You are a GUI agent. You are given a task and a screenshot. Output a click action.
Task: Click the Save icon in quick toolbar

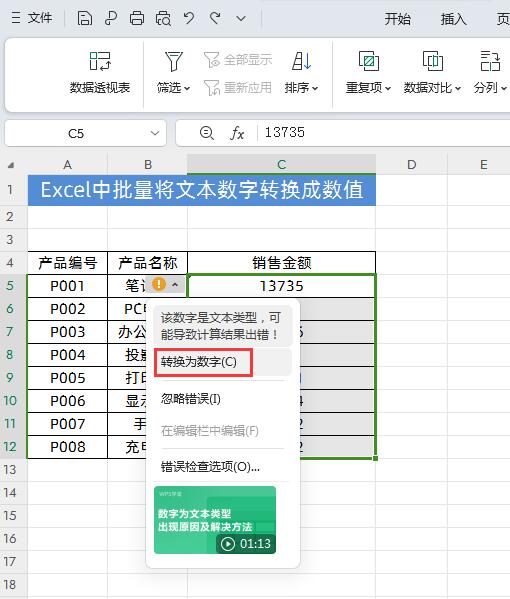coord(84,18)
